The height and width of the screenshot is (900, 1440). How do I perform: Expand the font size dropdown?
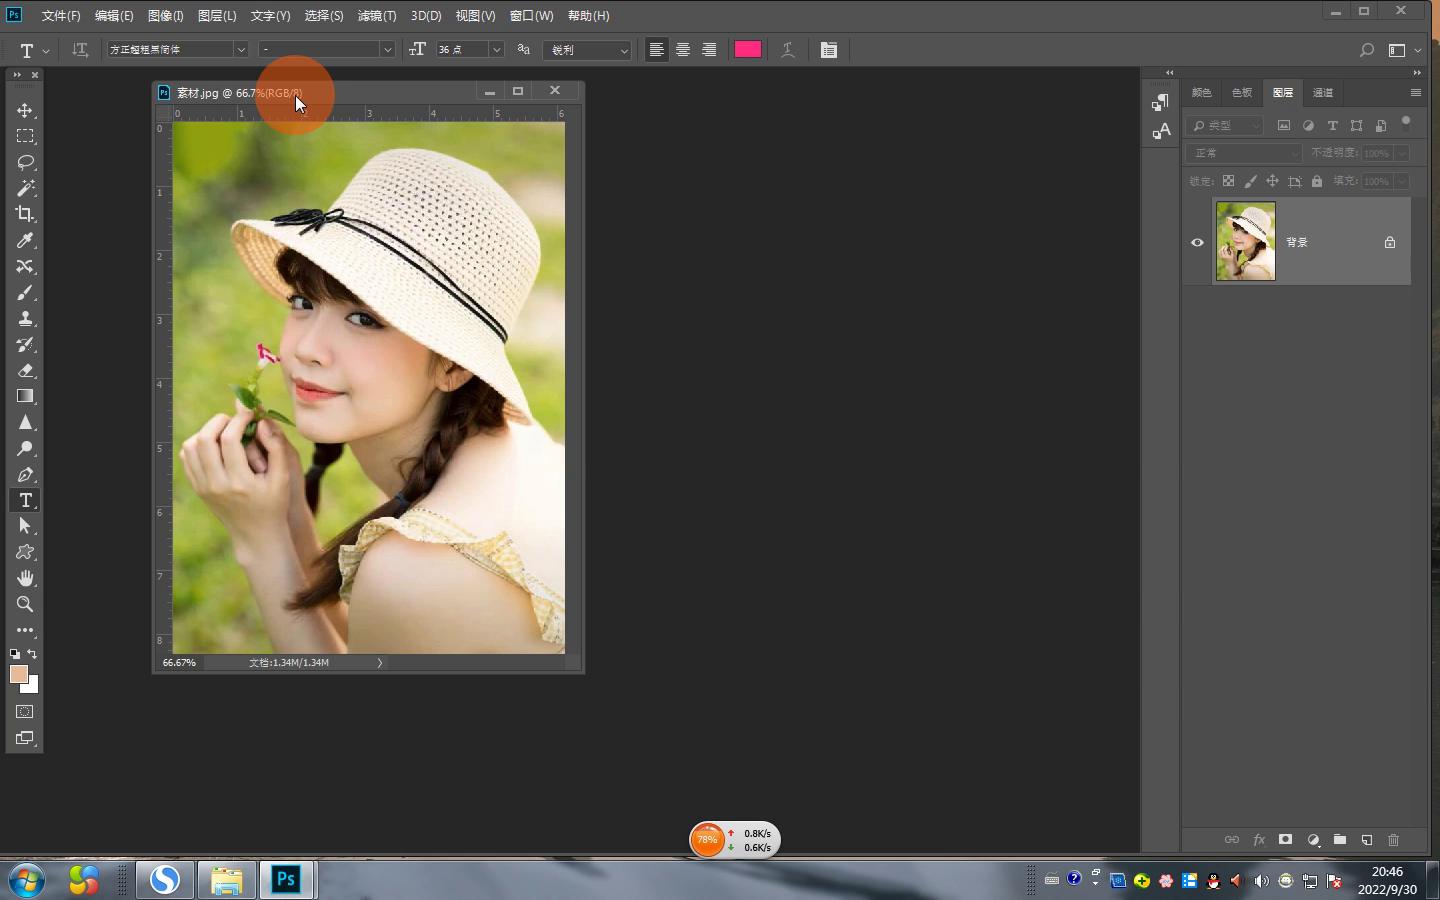point(496,50)
